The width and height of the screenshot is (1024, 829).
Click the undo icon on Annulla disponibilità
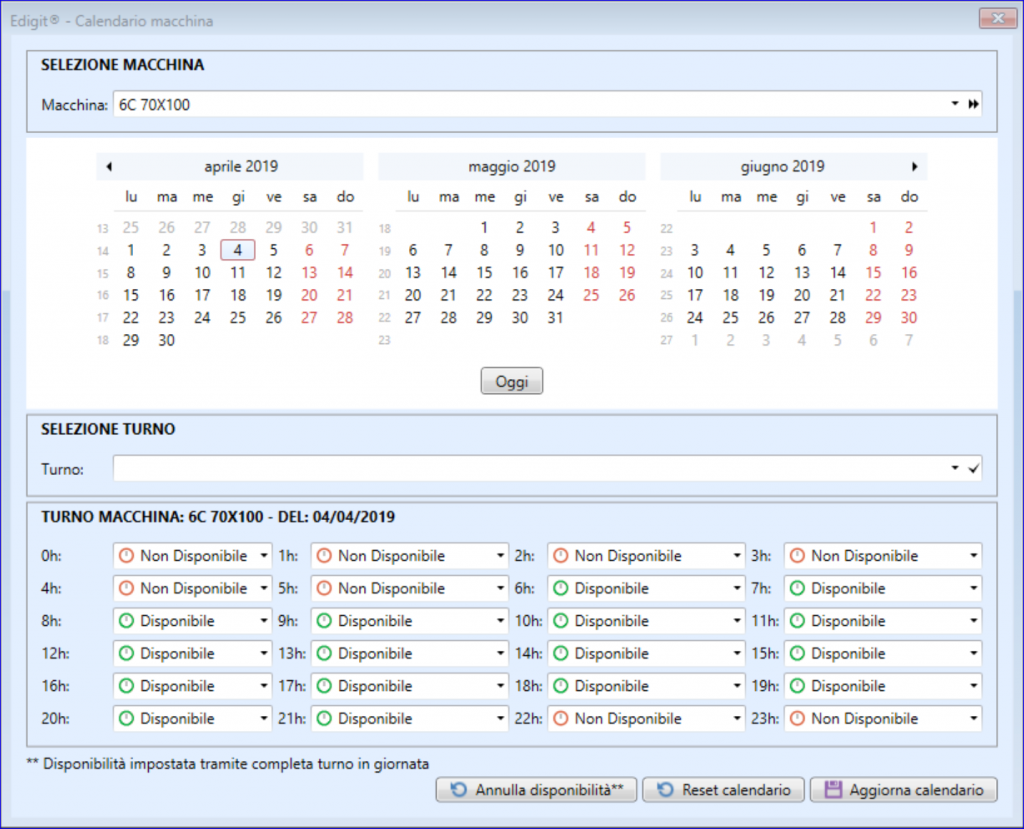click(x=458, y=789)
